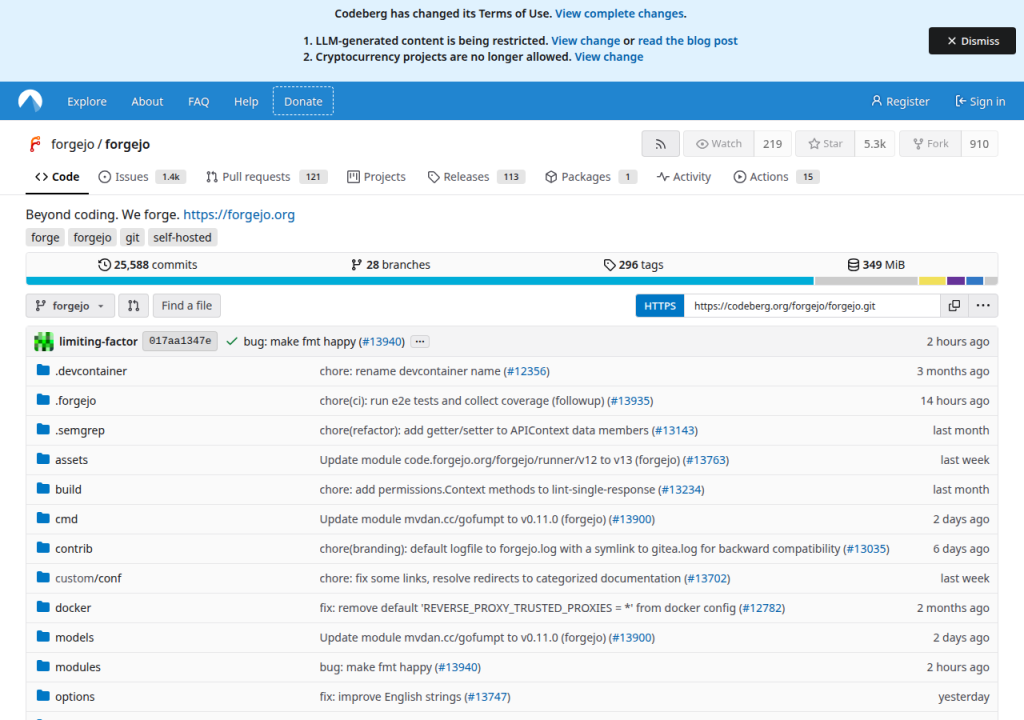Open View complete changes link
This screenshot has width=1024, height=720.
pyautogui.click(x=619, y=14)
